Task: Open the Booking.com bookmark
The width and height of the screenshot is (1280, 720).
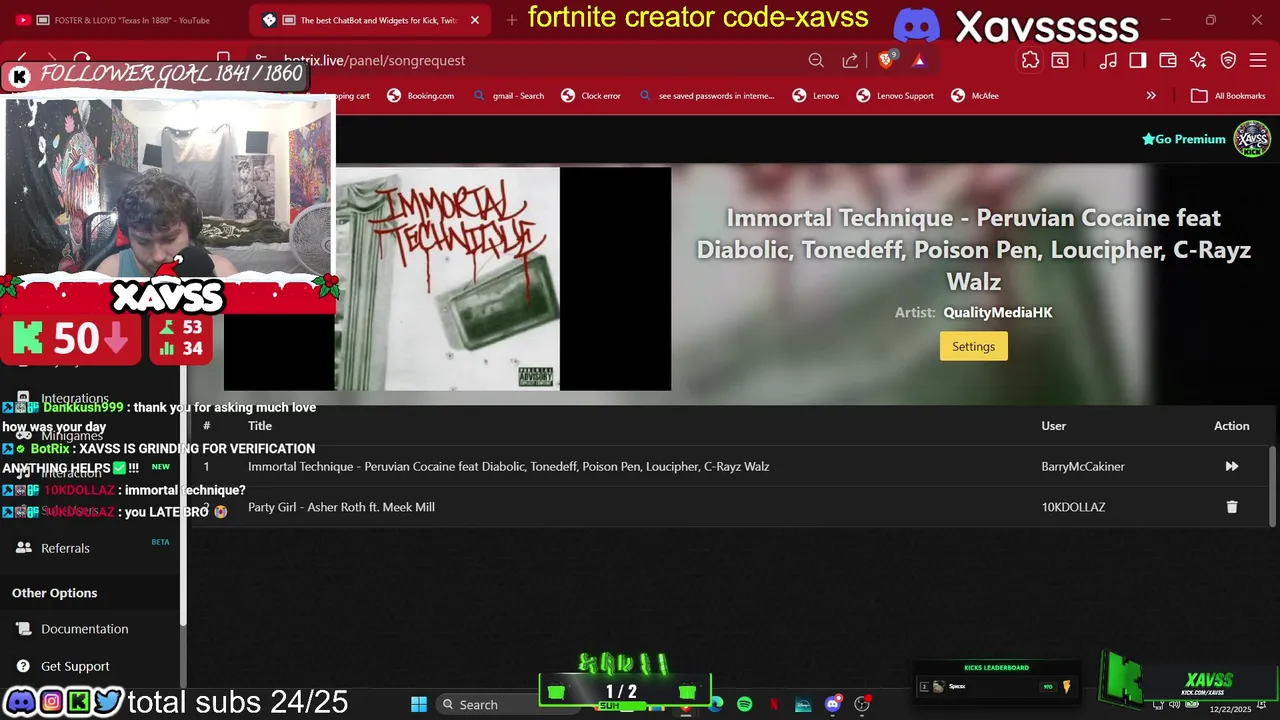Action: point(420,96)
